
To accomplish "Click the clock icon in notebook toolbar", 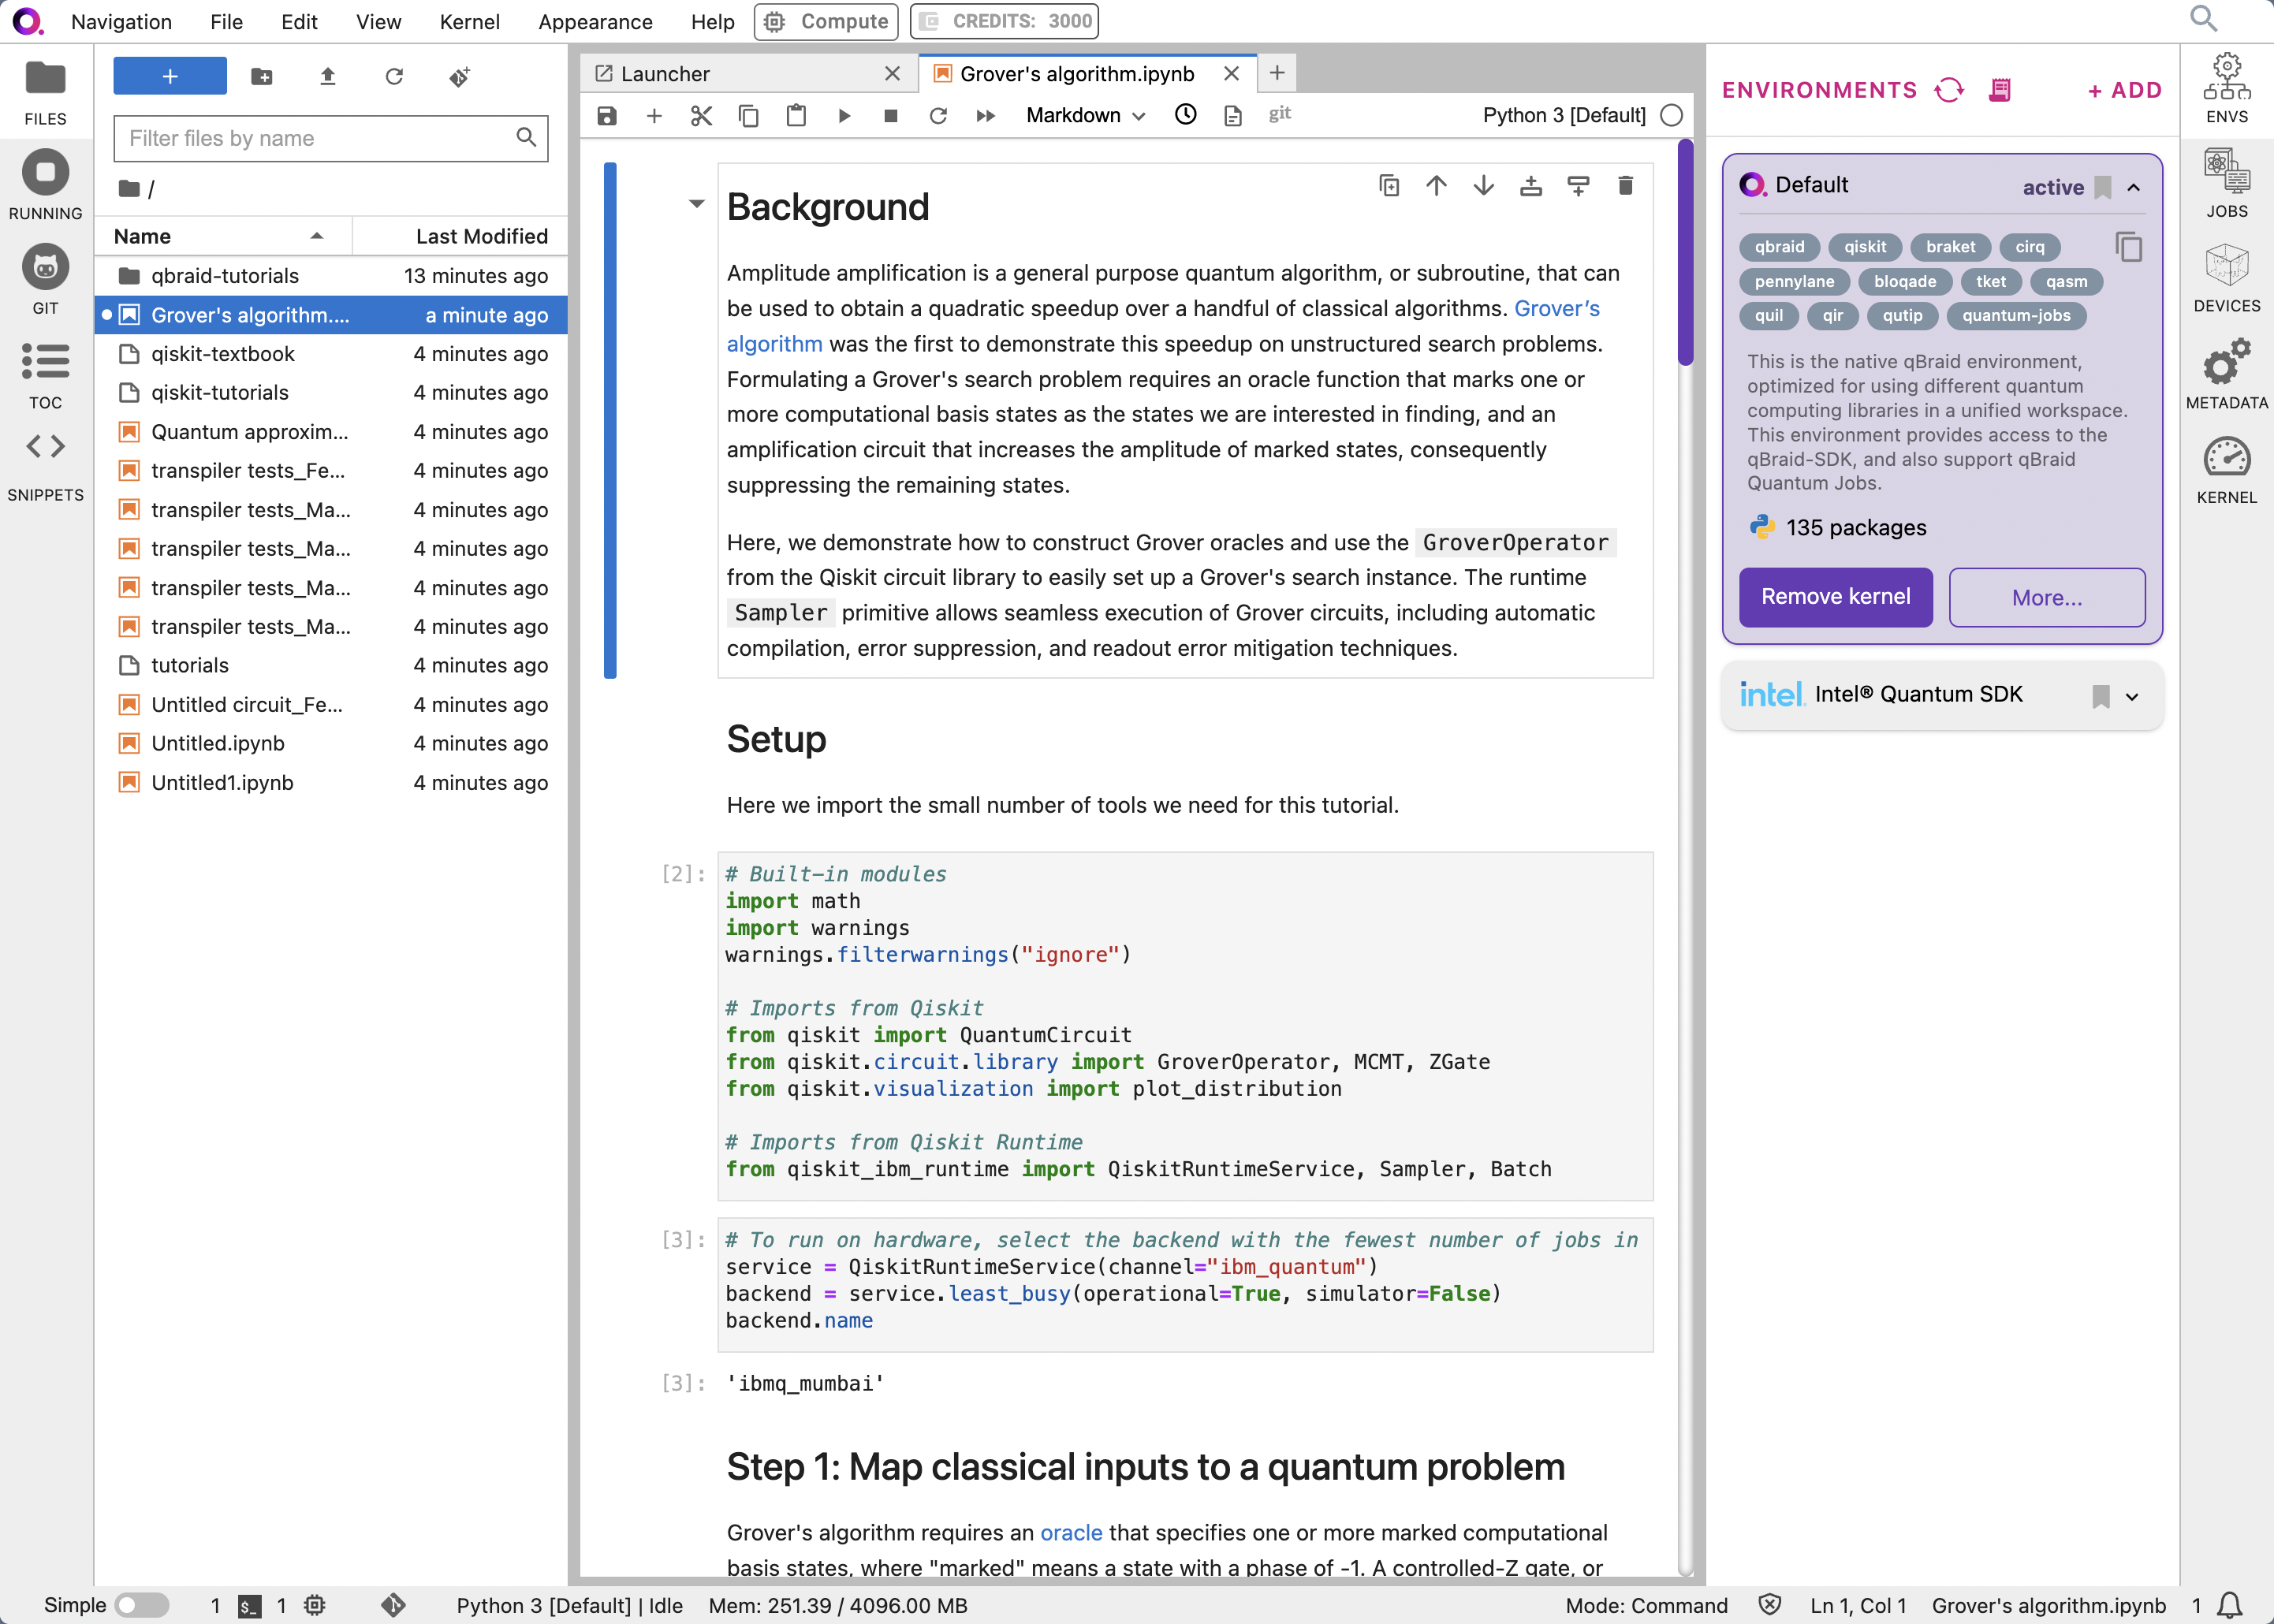I will tap(1186, 115).
